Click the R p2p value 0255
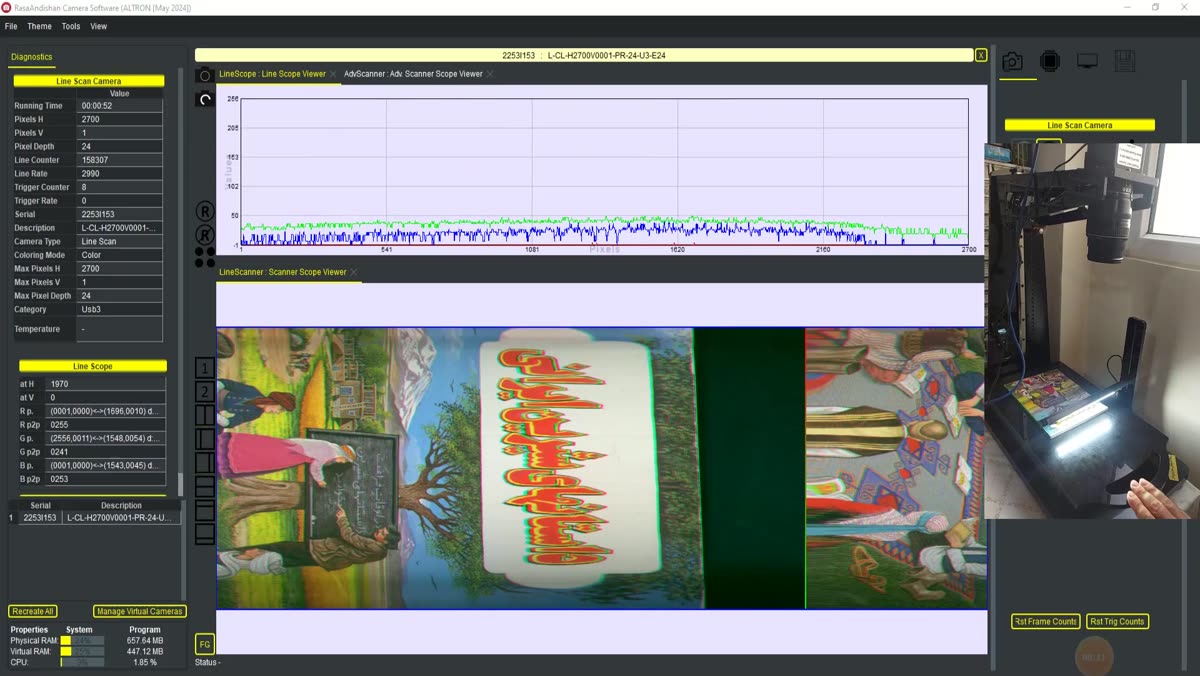Image resolution: width=1200 pixels, height=676 pixels. tap(106, 425)
